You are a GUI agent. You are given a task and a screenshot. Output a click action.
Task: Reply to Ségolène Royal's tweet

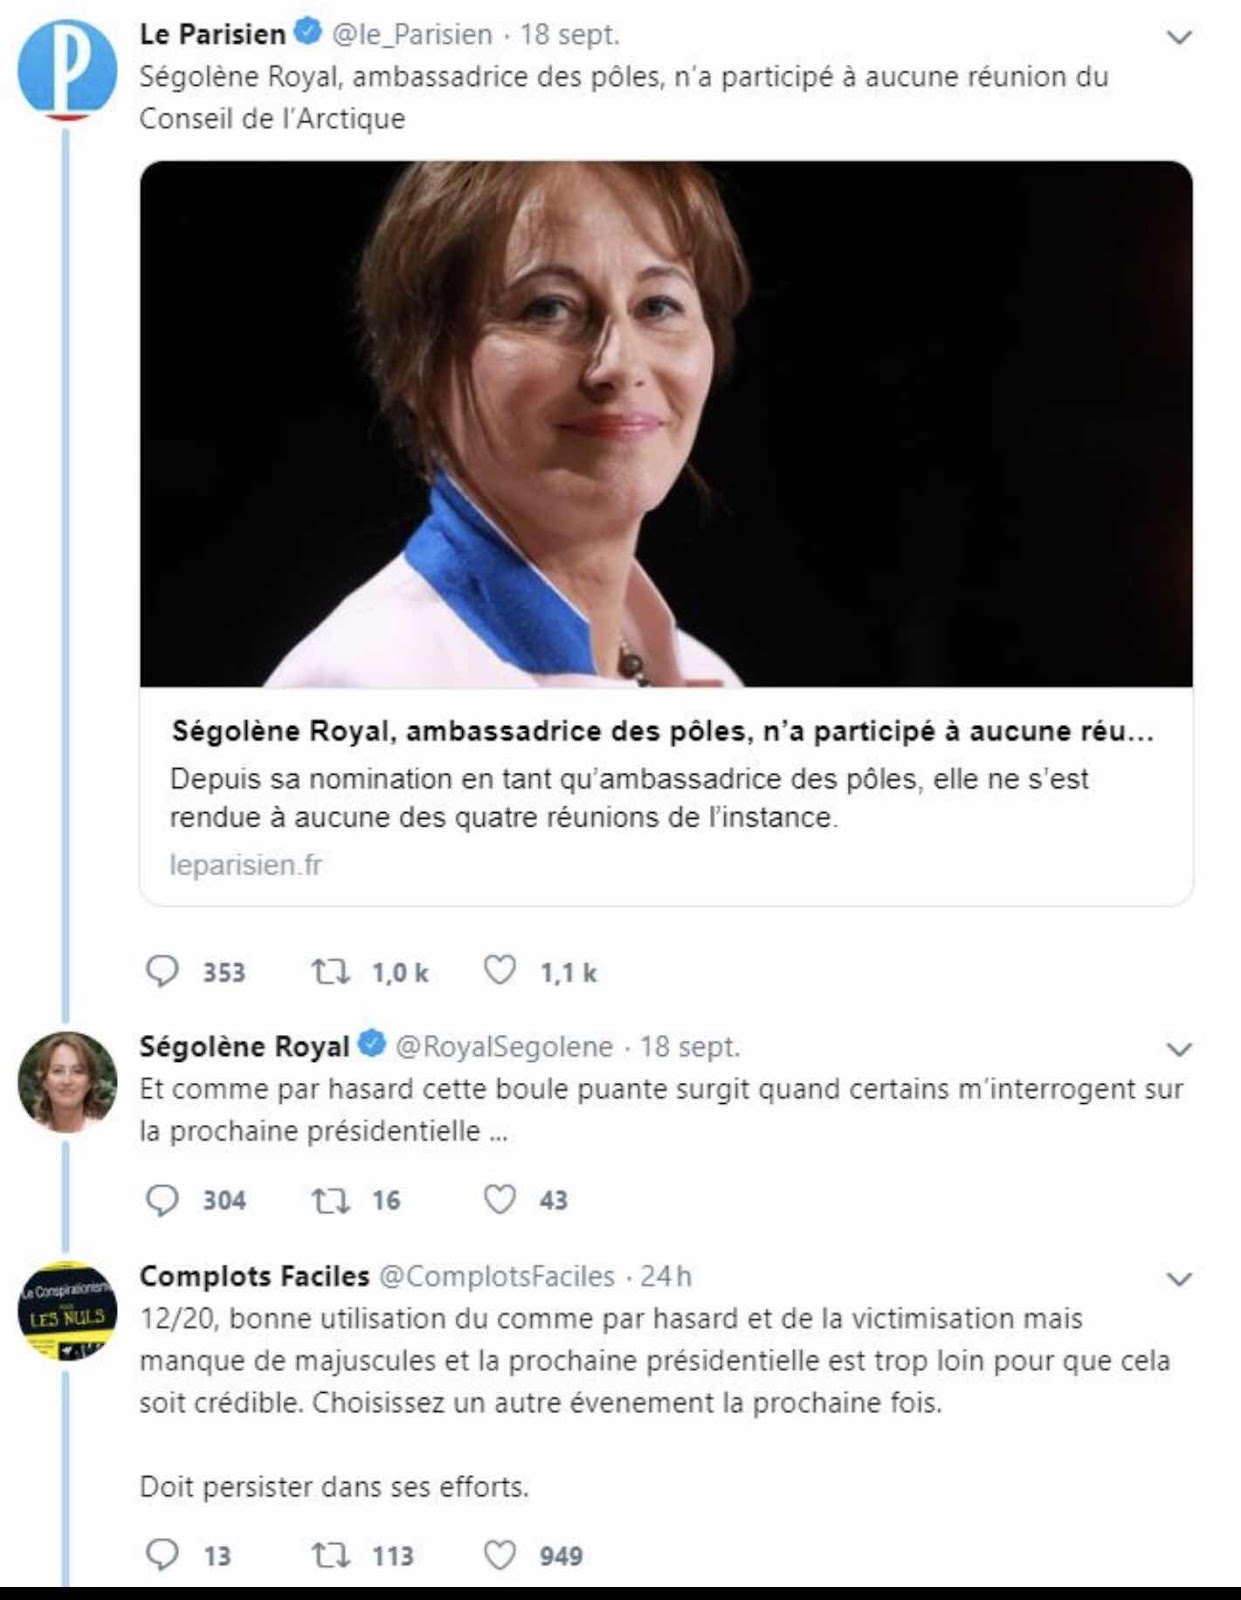coord(162,1199)
